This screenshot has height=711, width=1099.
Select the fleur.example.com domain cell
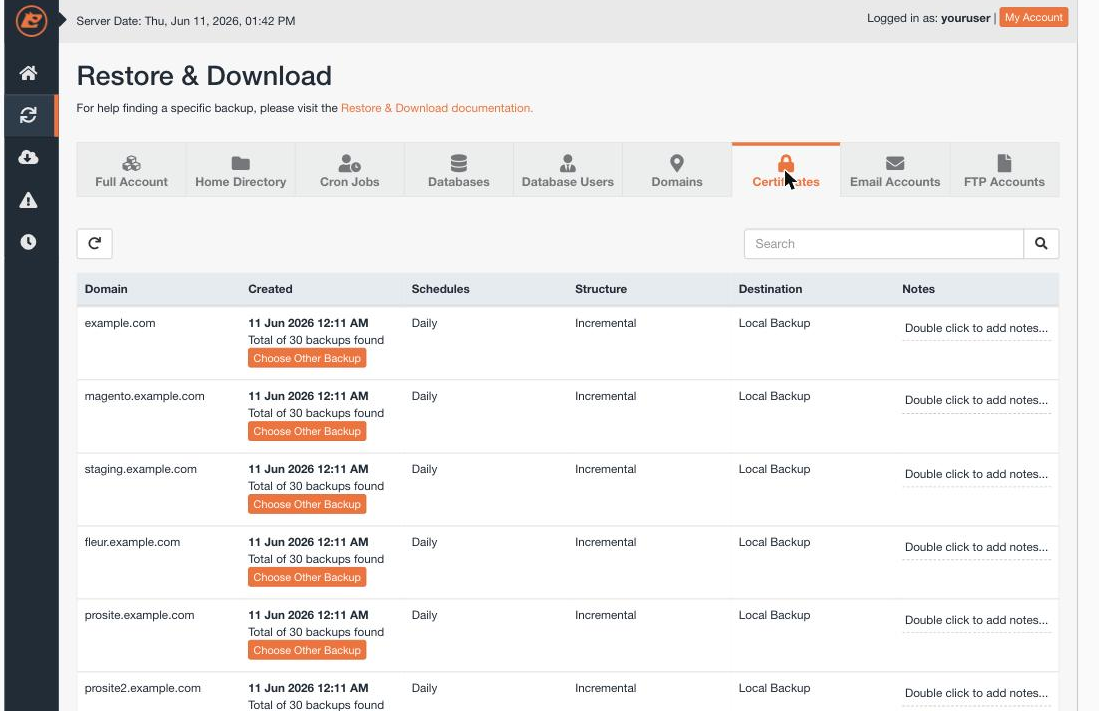132,542
